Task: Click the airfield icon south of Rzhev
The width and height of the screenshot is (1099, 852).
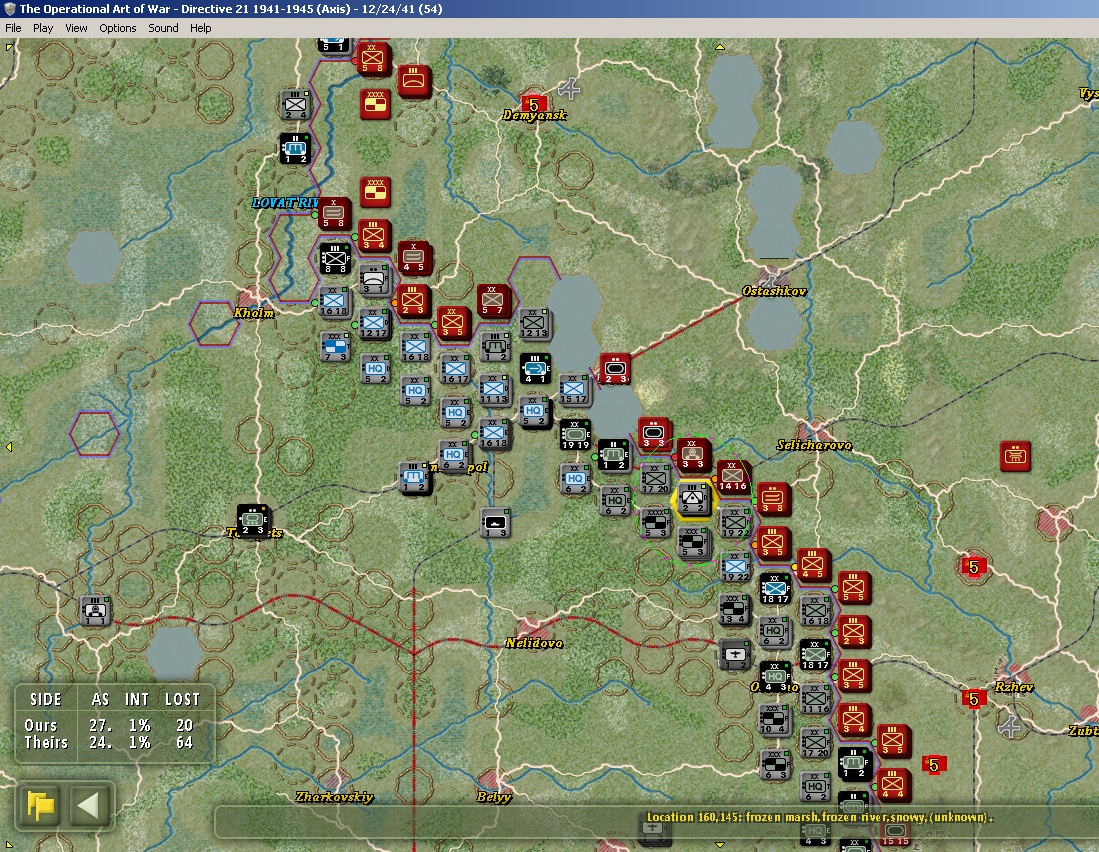Action: [x=1010, y=727]
